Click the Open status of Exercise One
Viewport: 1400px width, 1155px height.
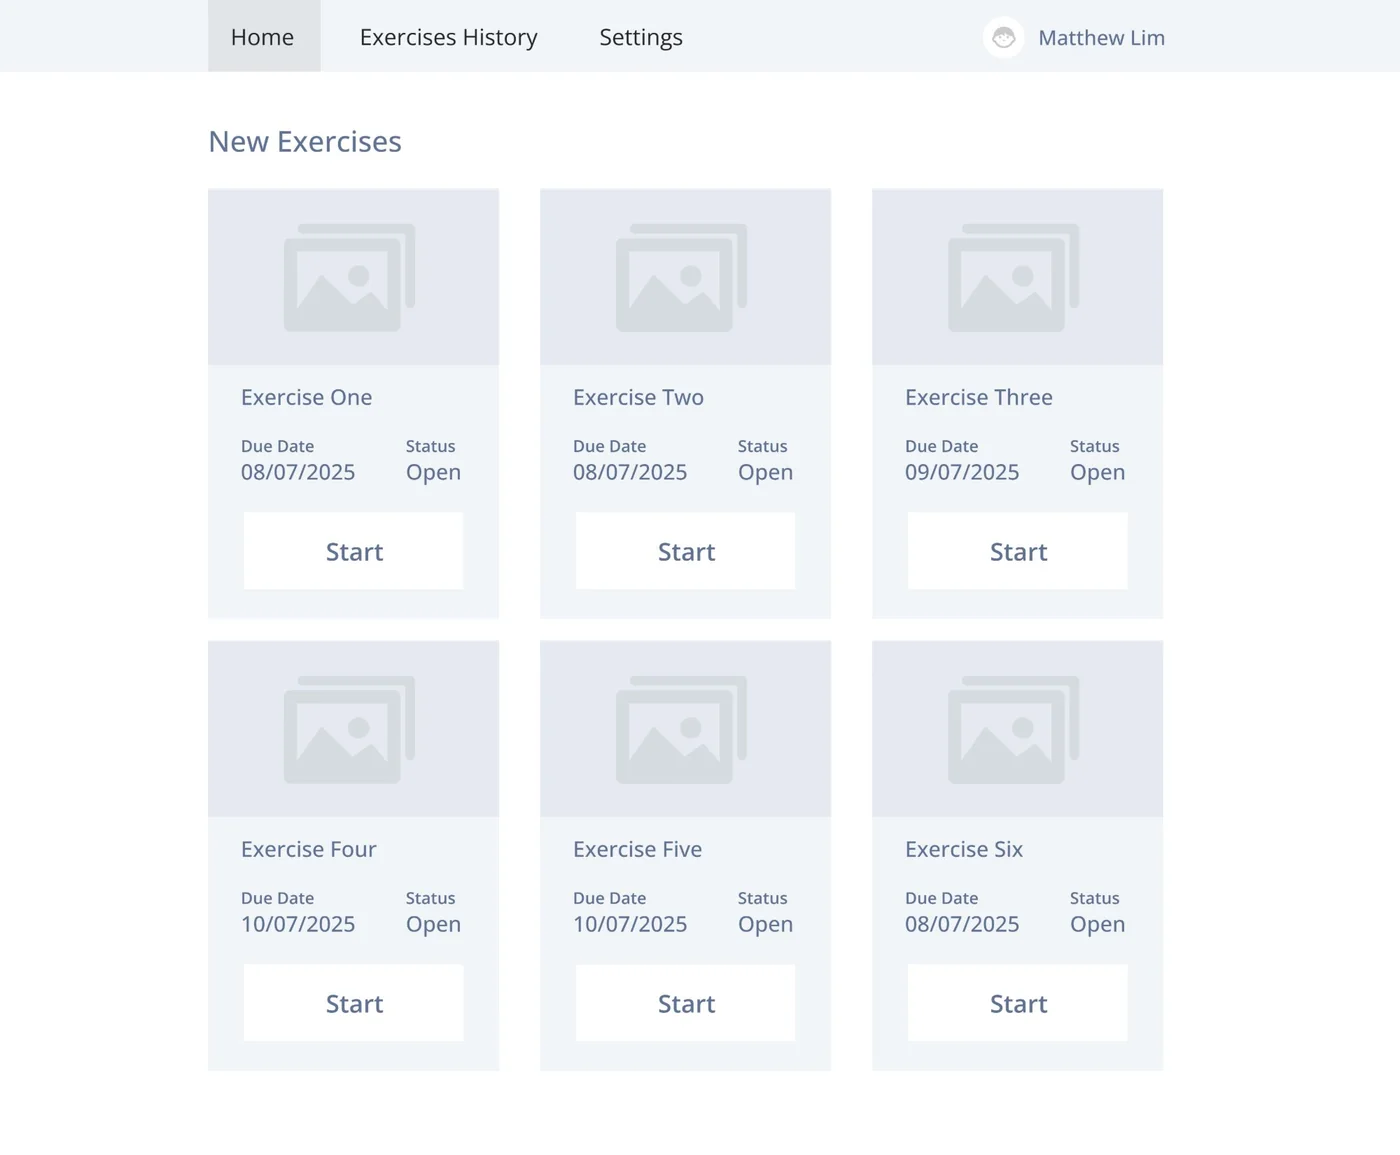(x=433, y=473)
